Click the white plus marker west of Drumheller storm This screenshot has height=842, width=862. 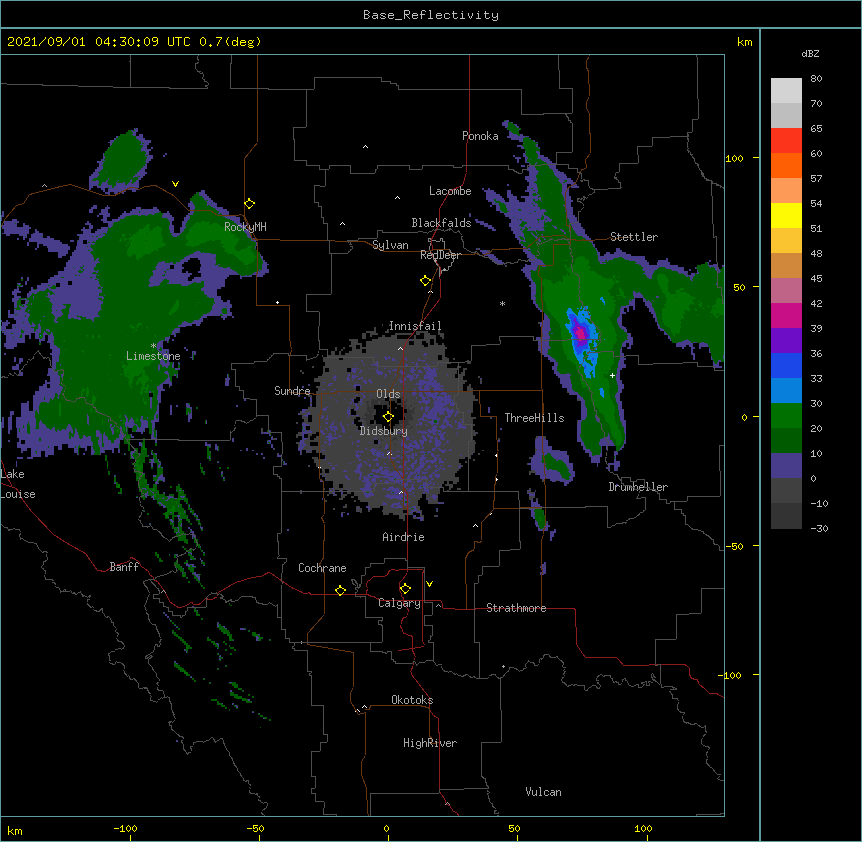[x=612, y=375]
